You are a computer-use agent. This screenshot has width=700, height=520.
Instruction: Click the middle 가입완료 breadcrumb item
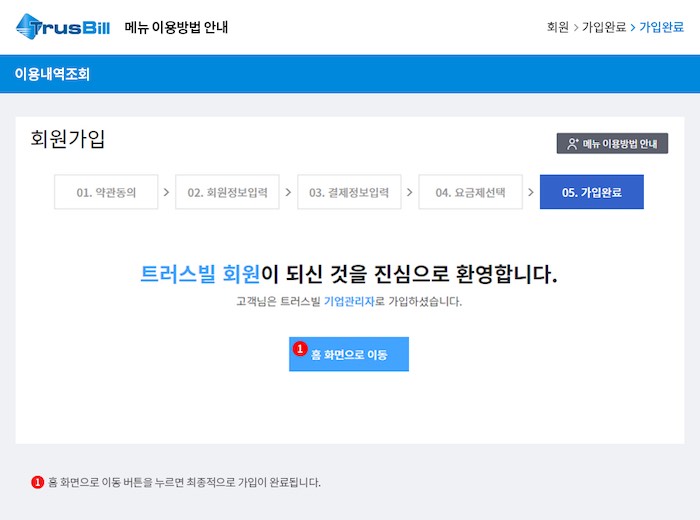pos(604,27)
